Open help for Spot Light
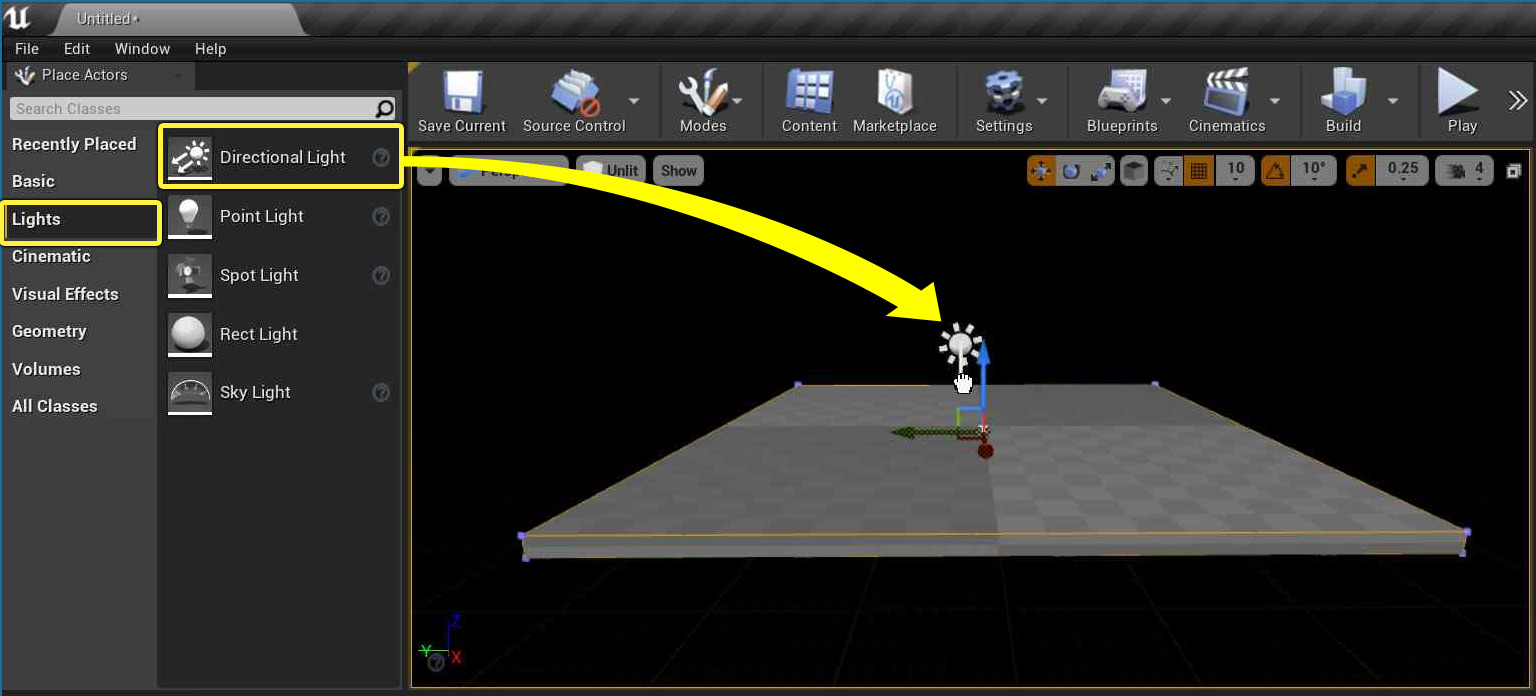This screenshot has height=696, width=1536. click(x=381, y=275)
